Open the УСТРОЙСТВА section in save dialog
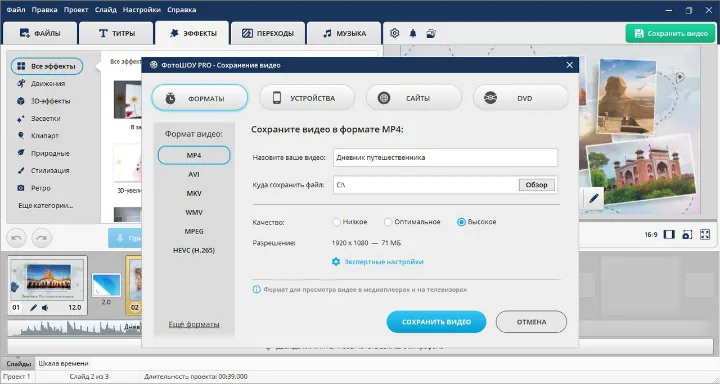The height and width of the screenshot is (384, 720). pyautogui.click(x=307, y=98)
